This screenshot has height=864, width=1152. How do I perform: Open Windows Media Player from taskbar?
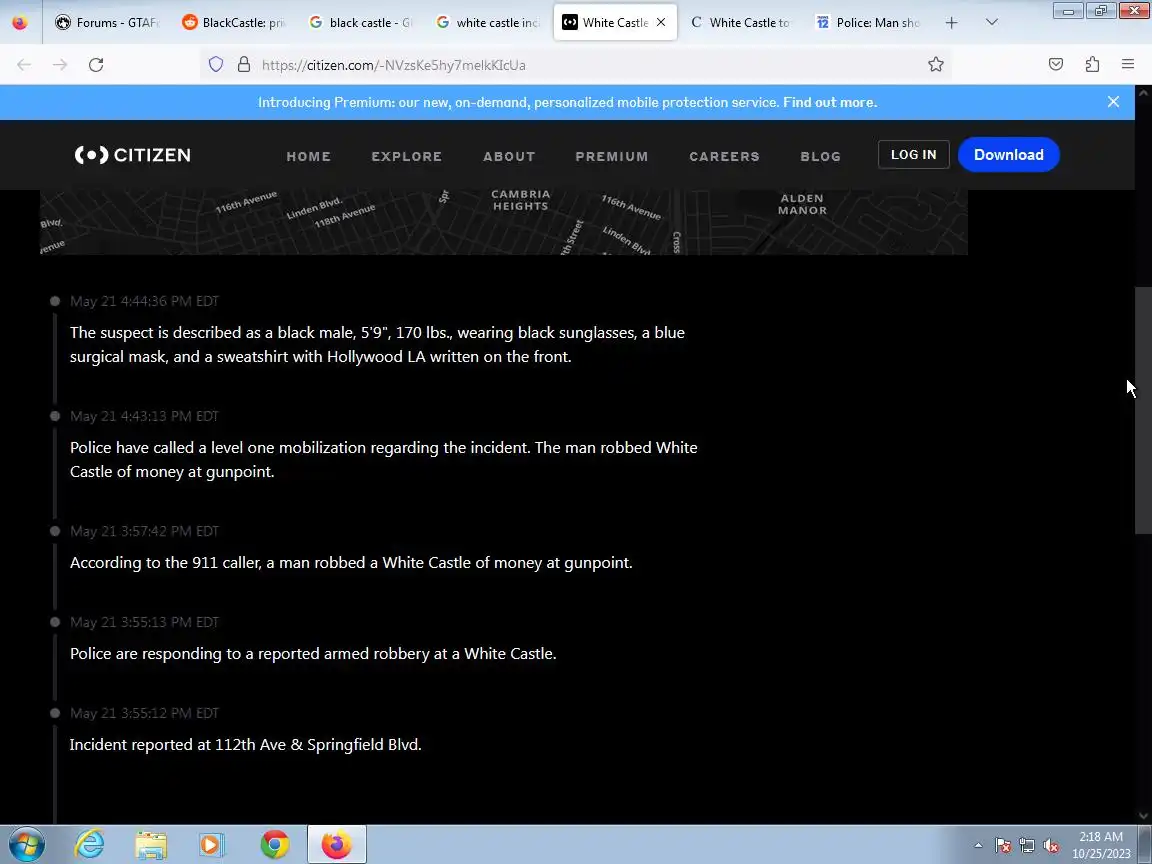tap(212, 844)
